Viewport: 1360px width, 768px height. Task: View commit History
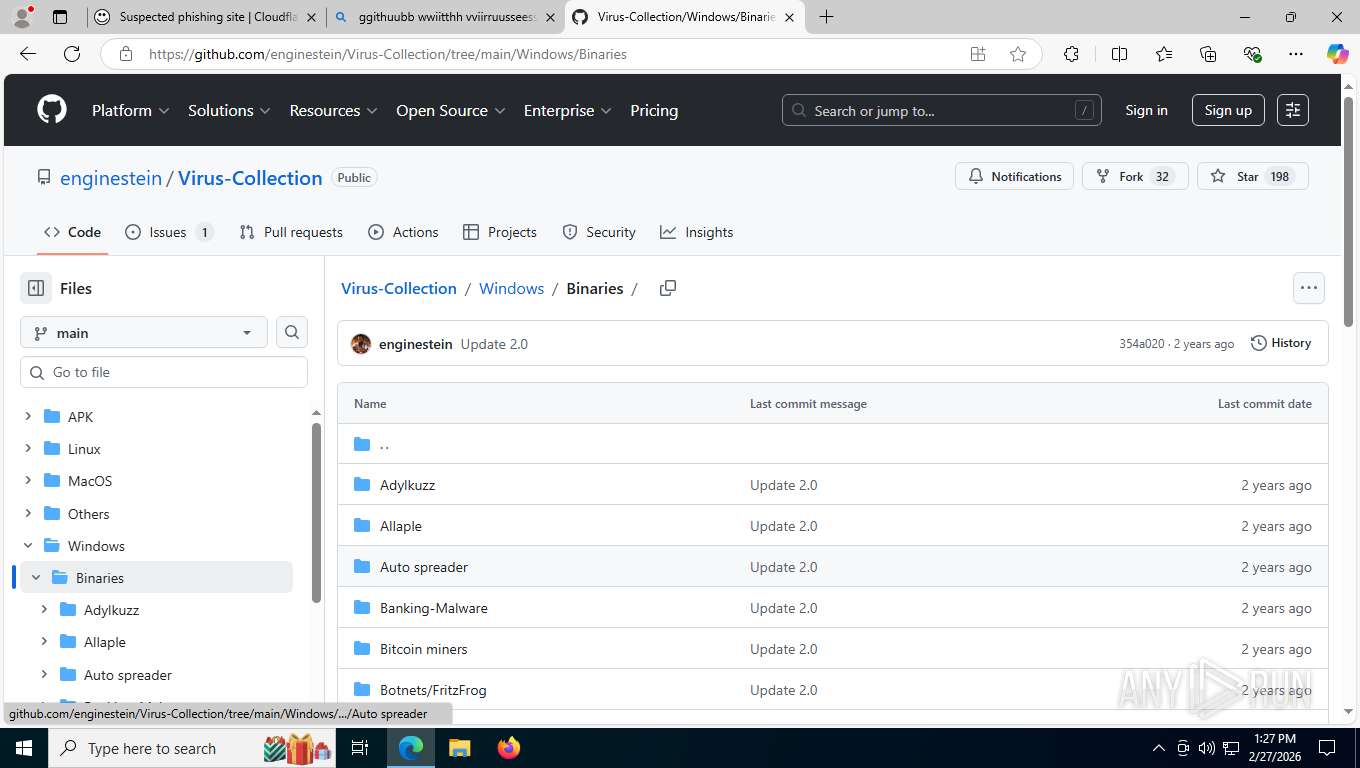coord(1281,343)
